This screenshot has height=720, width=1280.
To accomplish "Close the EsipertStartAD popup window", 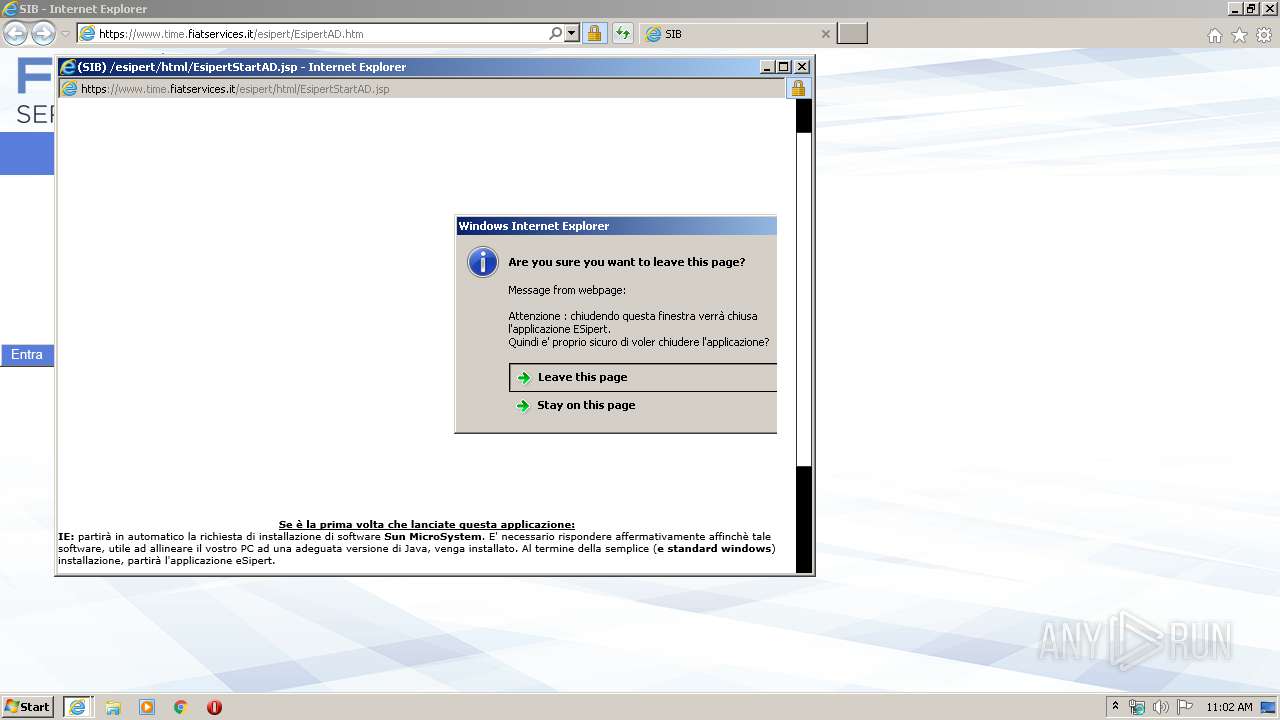I will click(801, 67).
